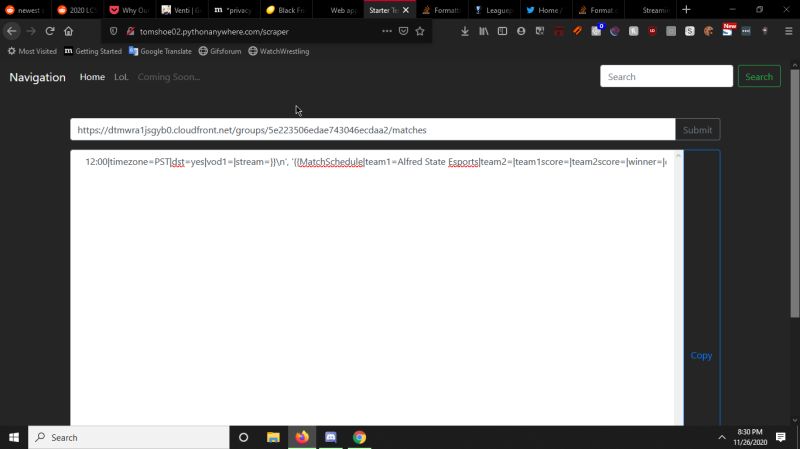
Task: Click the extension icon with New badge
Action: pyautogui.click(x=728, y=30)
